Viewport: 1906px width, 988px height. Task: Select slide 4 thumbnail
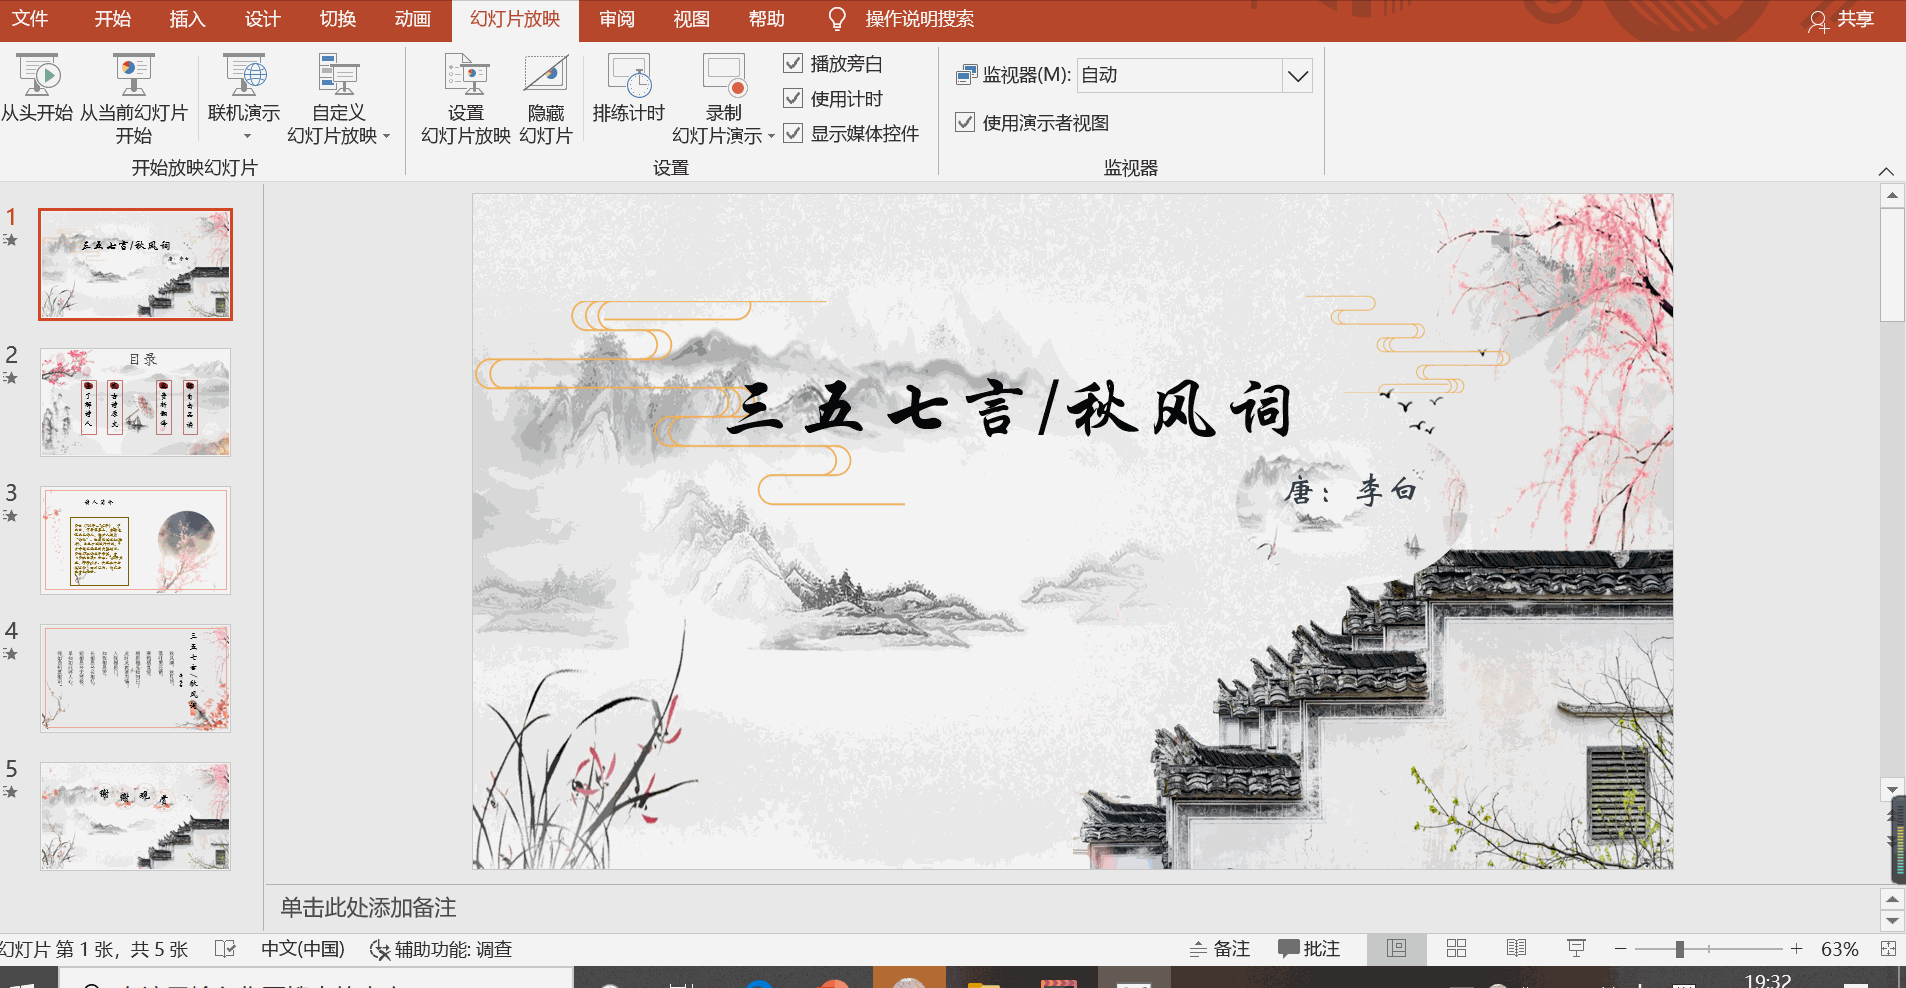tap(135, 678)
